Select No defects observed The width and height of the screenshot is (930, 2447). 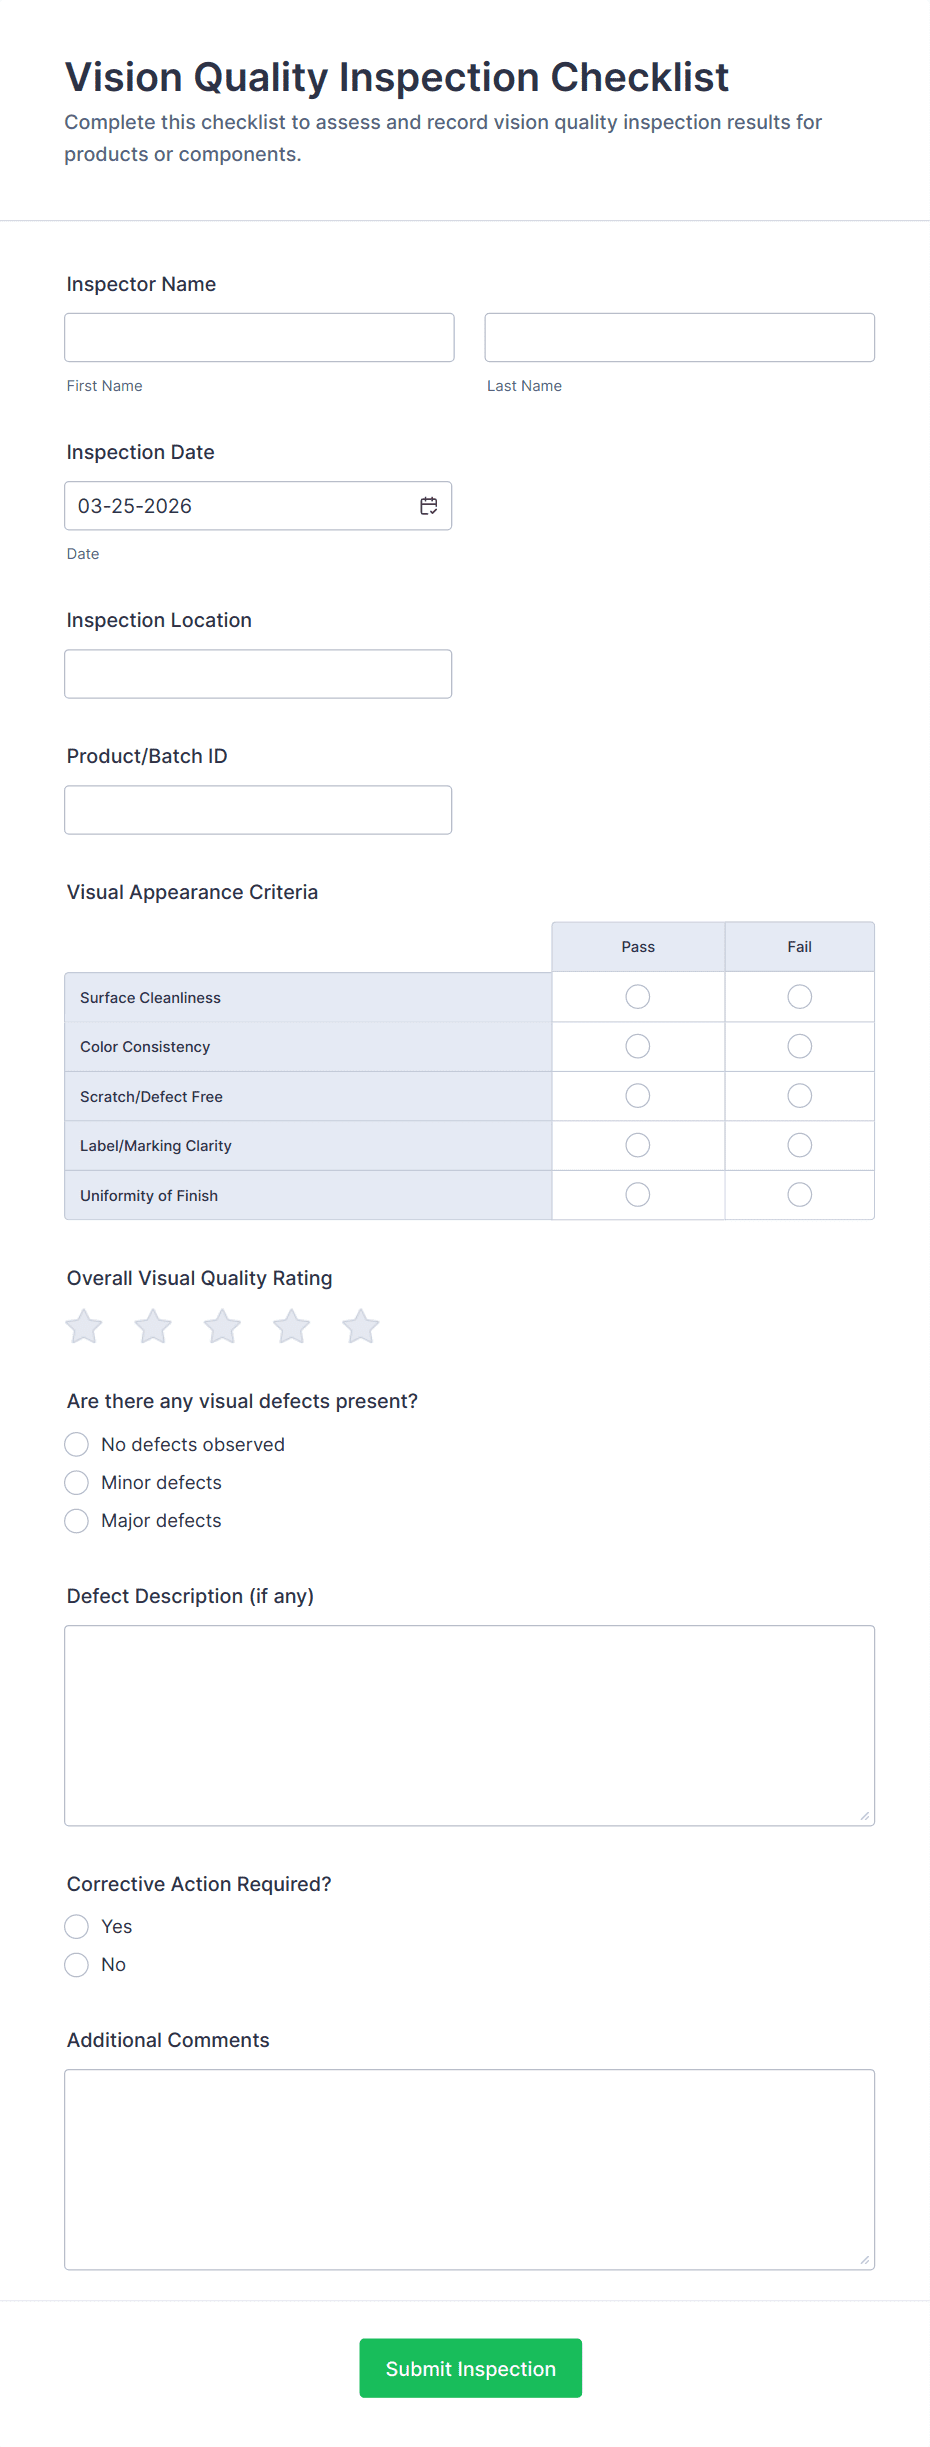point(76,1444)
